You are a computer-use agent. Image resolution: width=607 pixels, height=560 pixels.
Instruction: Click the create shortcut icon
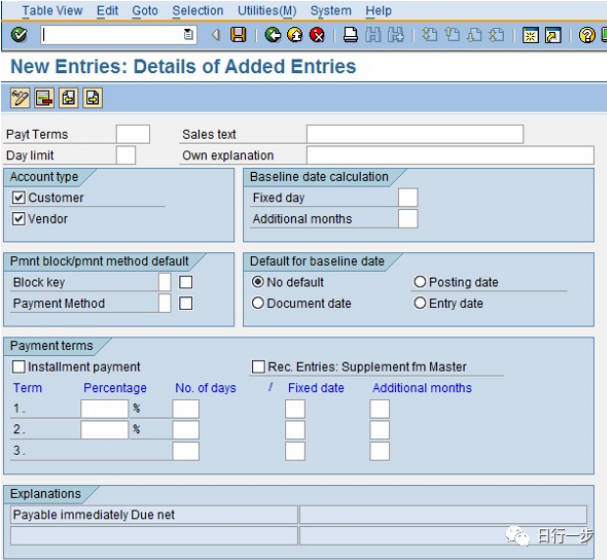coord(553,35)
